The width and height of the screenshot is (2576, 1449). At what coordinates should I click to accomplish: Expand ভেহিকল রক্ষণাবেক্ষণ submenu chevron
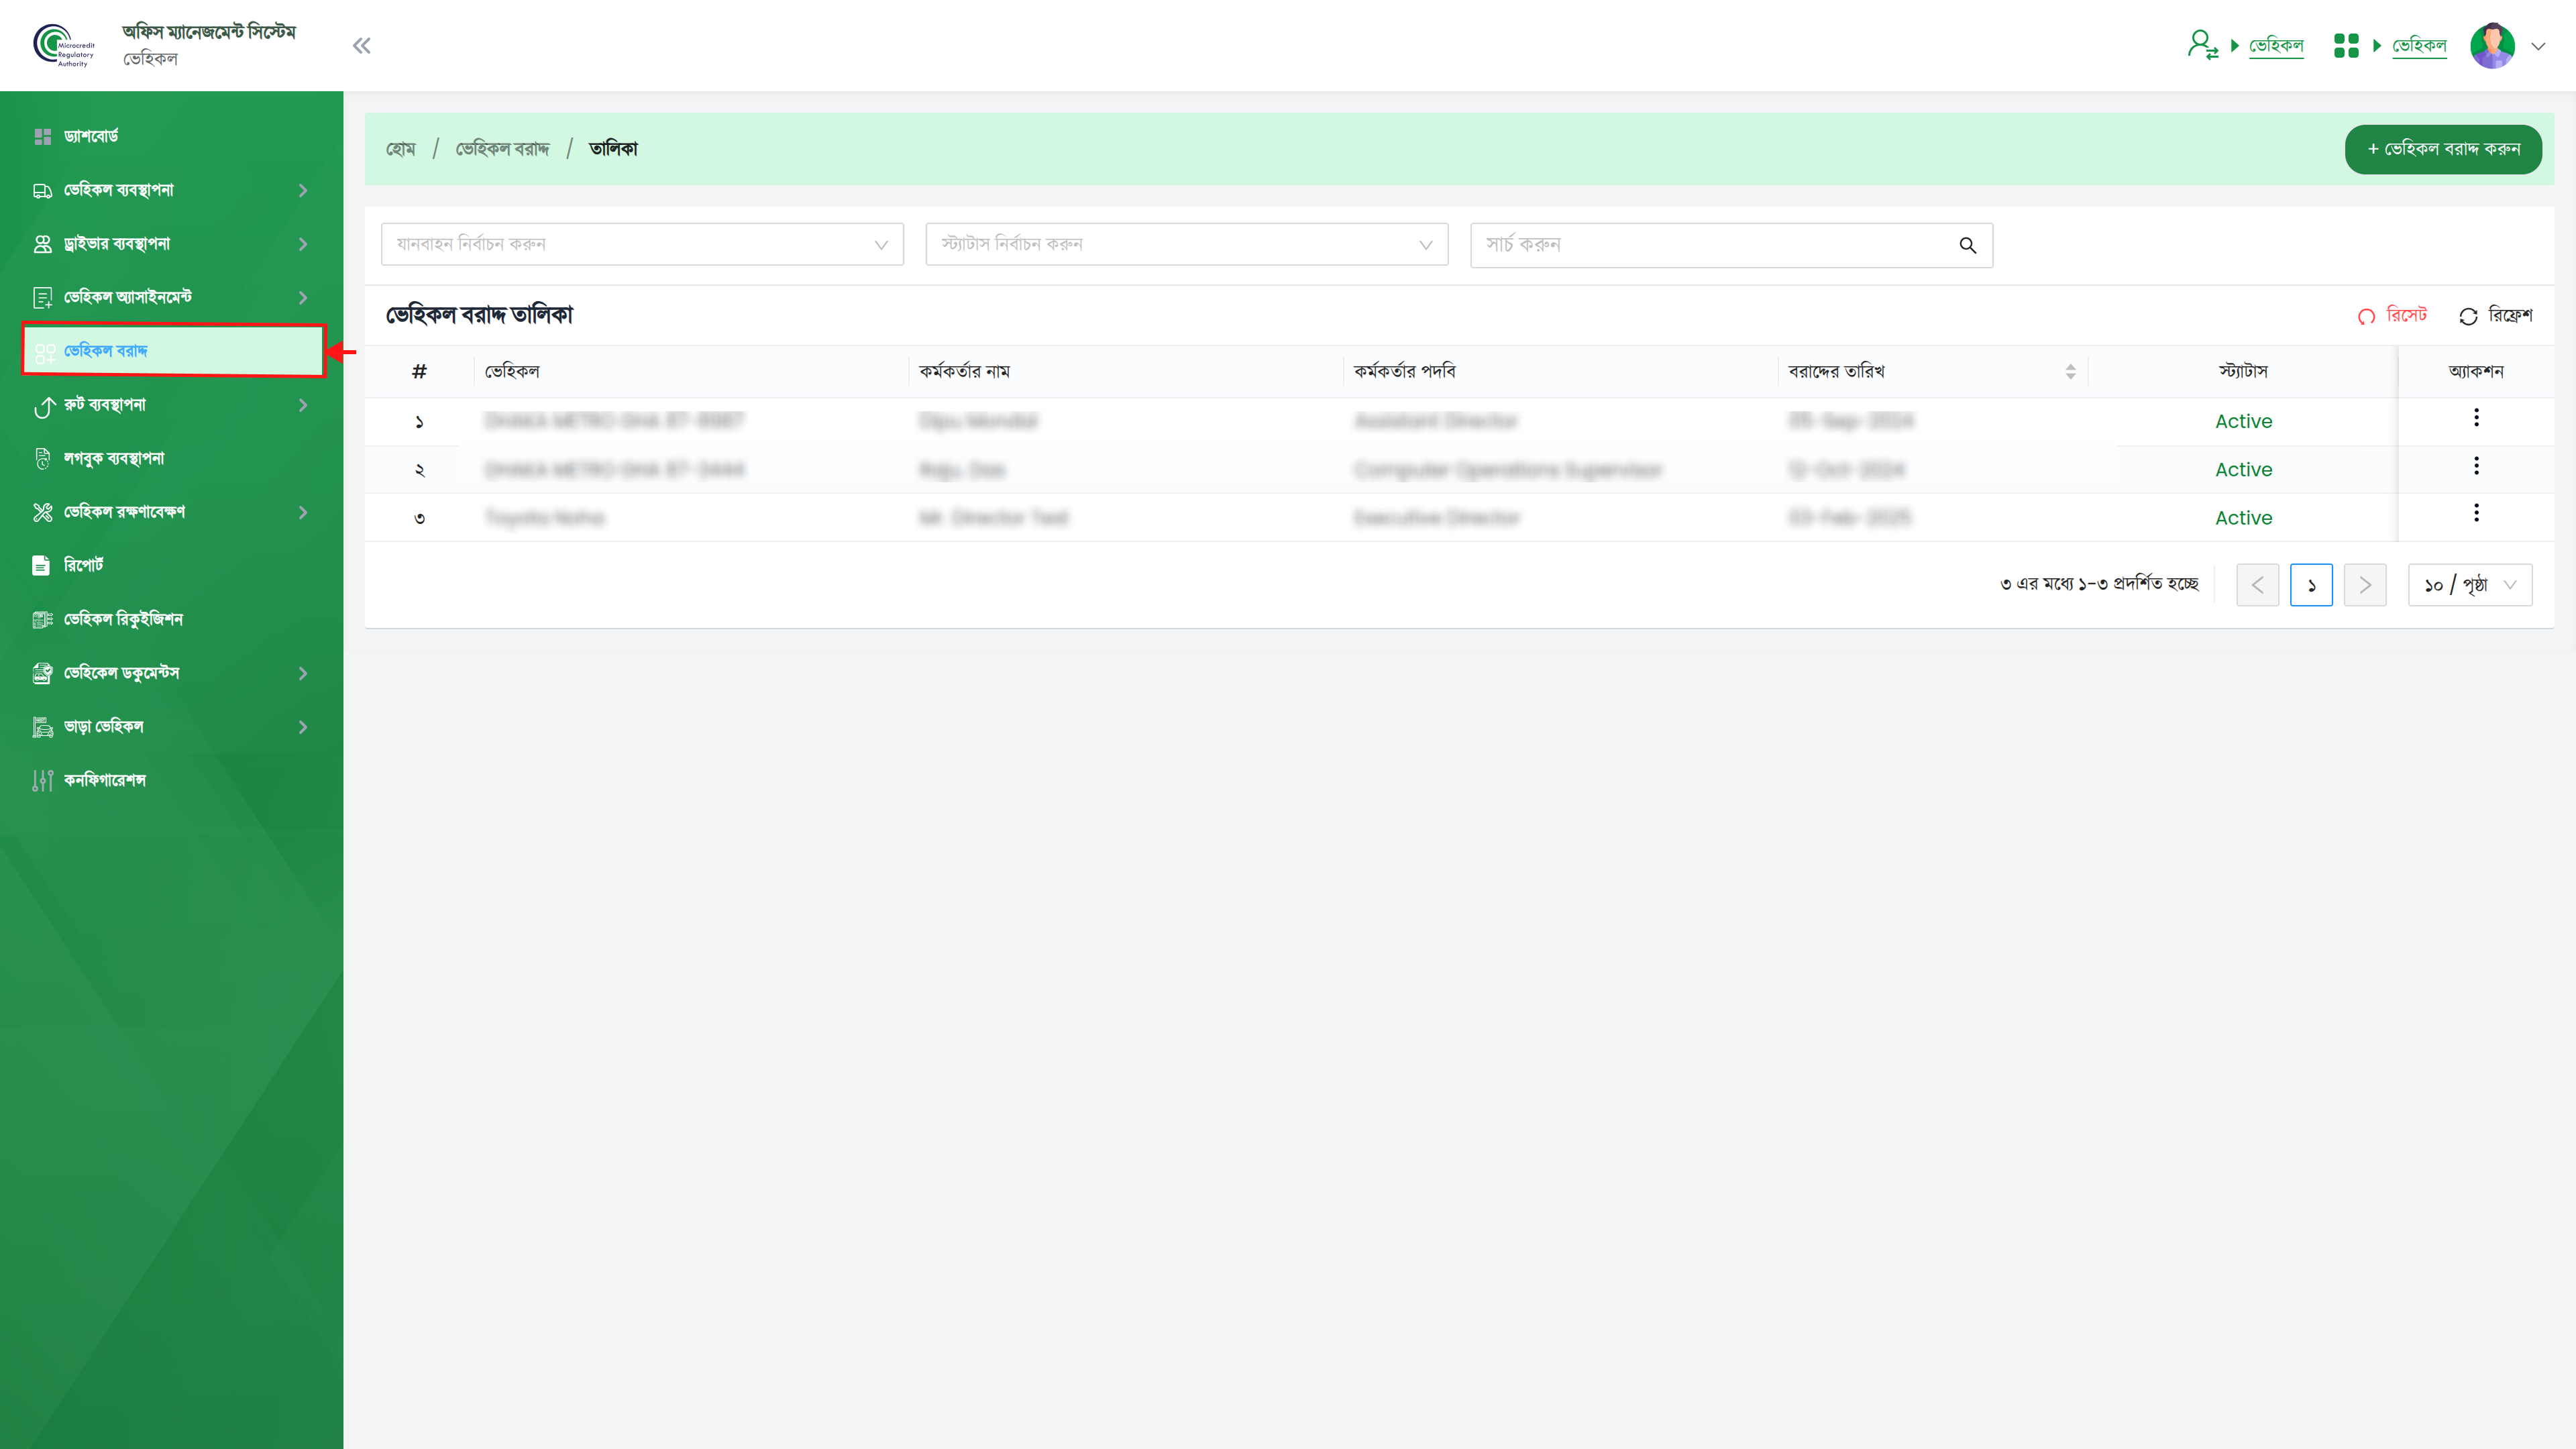pos(303,513)
